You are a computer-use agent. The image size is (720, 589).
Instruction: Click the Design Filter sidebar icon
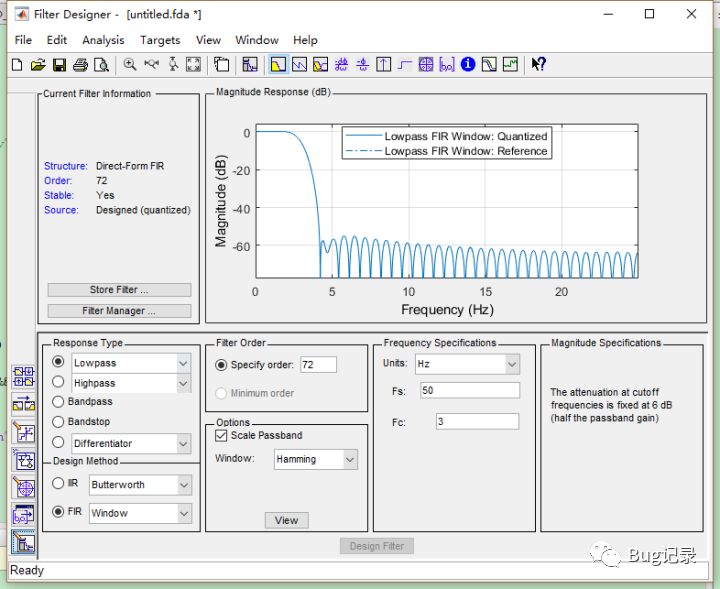point(23,543)
